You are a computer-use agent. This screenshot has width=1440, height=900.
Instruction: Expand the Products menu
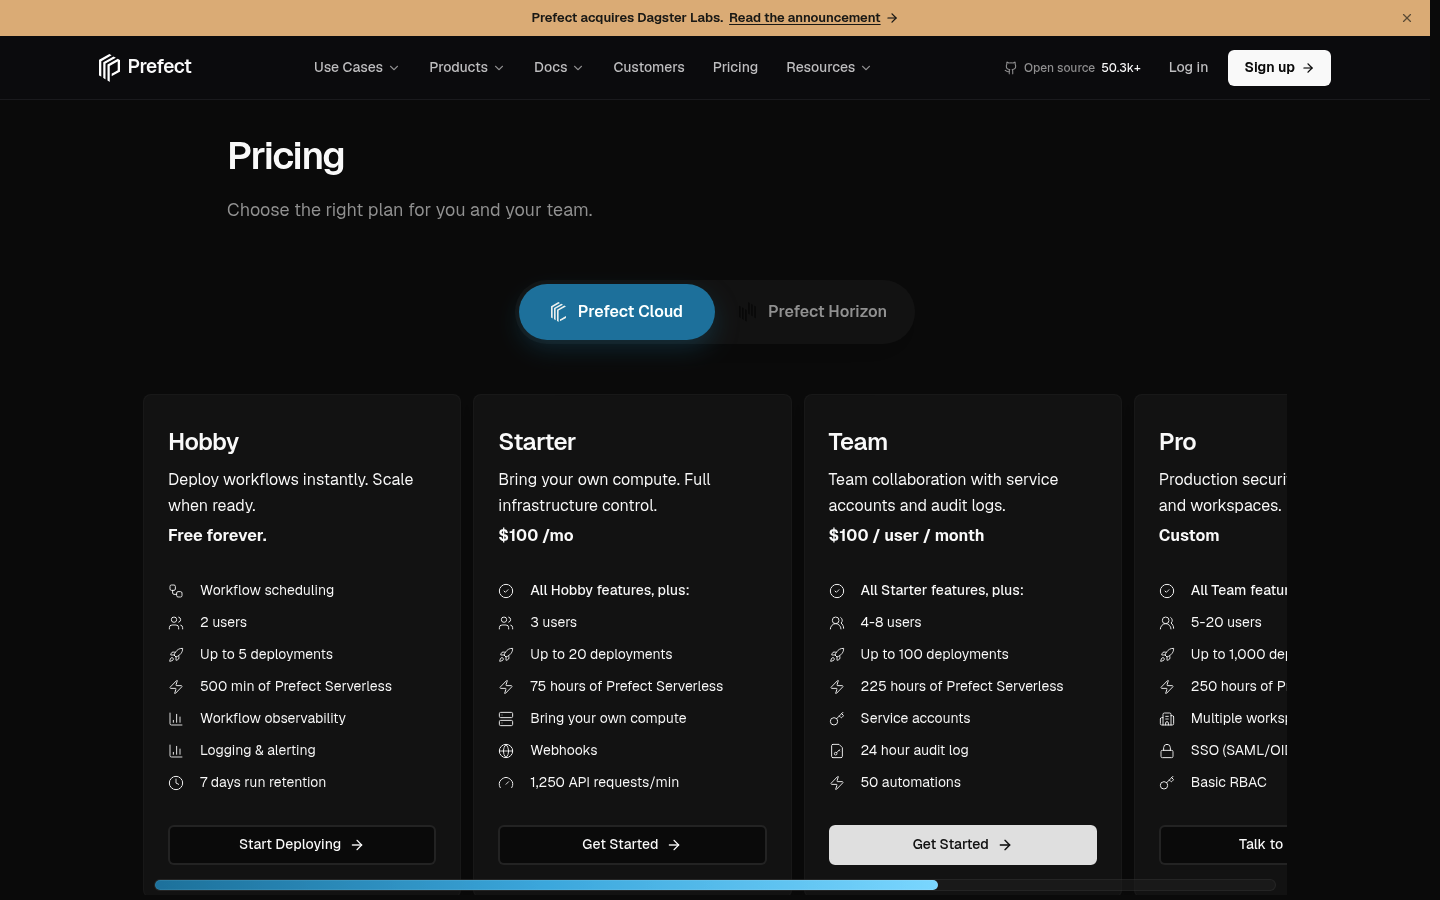[x=466, y=67]
